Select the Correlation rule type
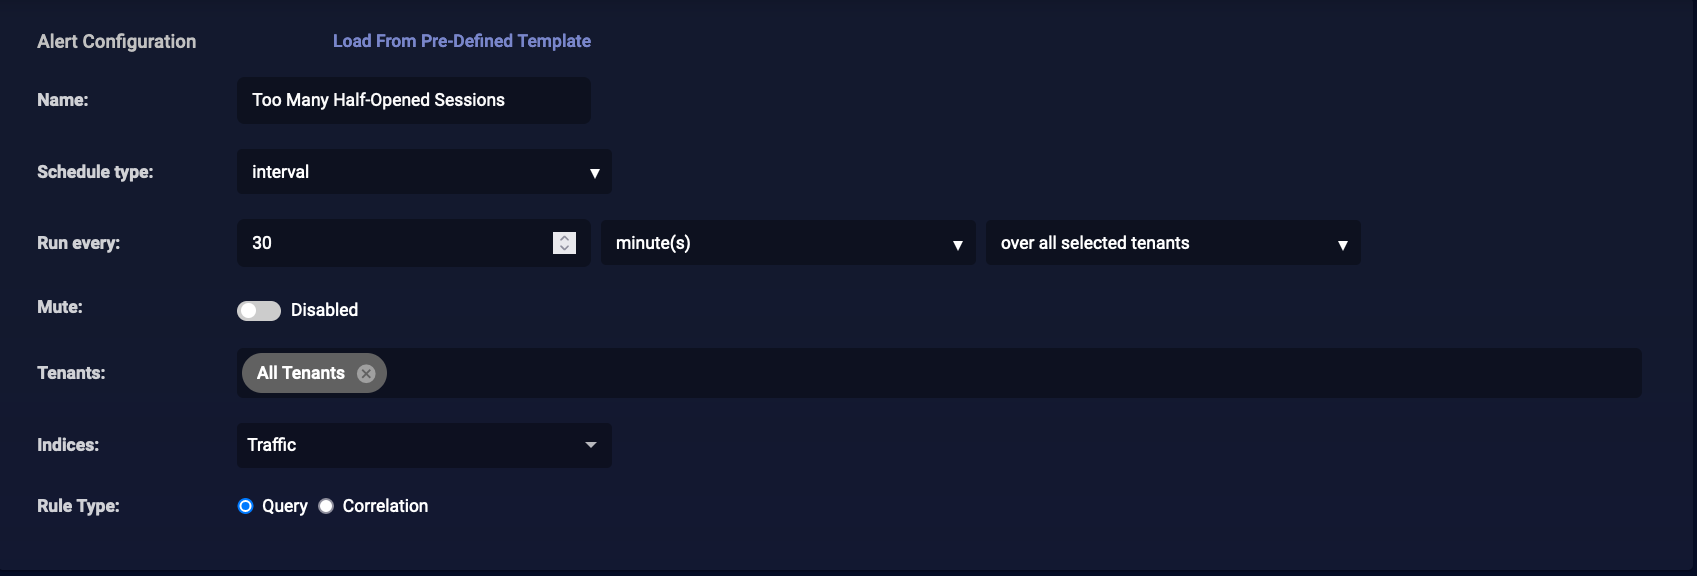The height and width of the screenshot is (576, 1697). tap(326, 506)
